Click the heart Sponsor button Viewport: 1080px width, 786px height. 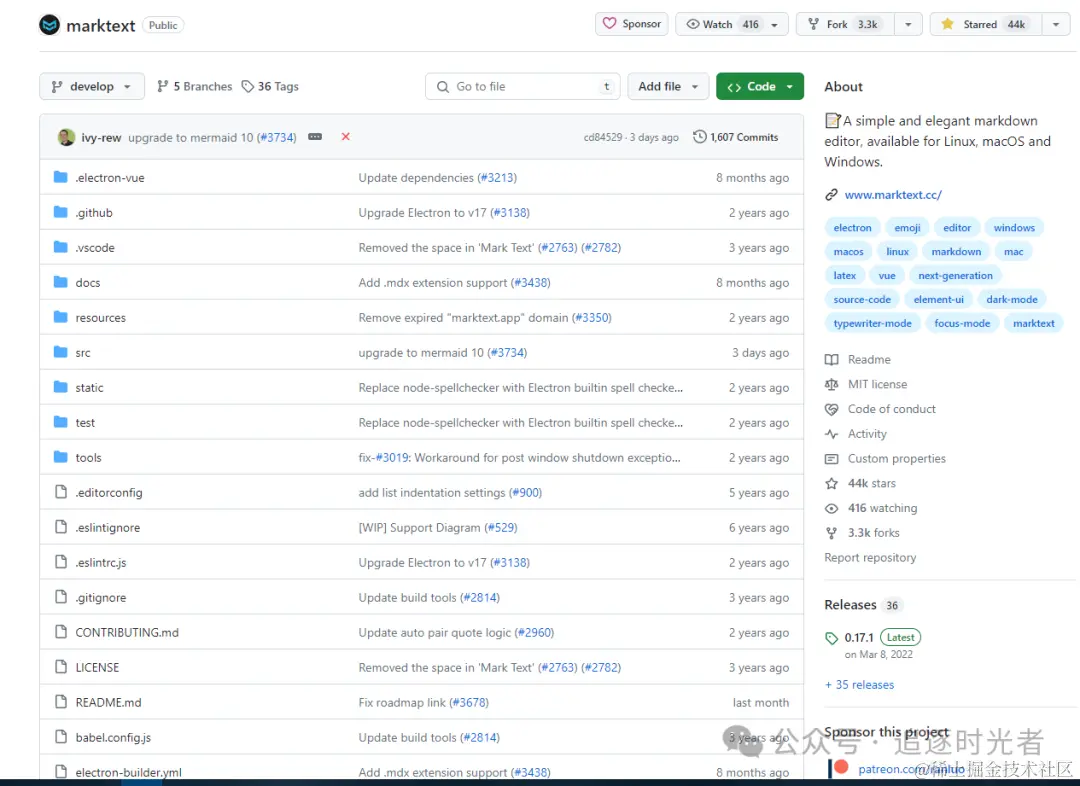point(632,24)
